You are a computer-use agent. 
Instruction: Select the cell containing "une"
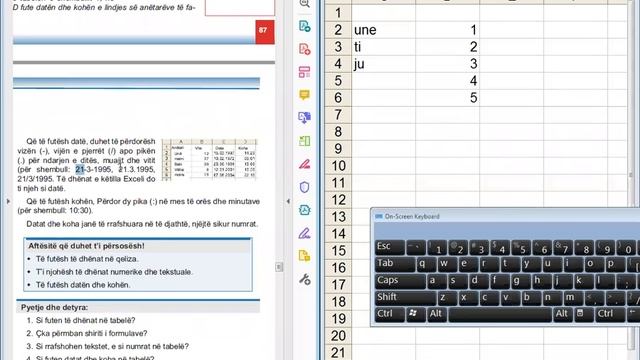[x=383, y=30]
